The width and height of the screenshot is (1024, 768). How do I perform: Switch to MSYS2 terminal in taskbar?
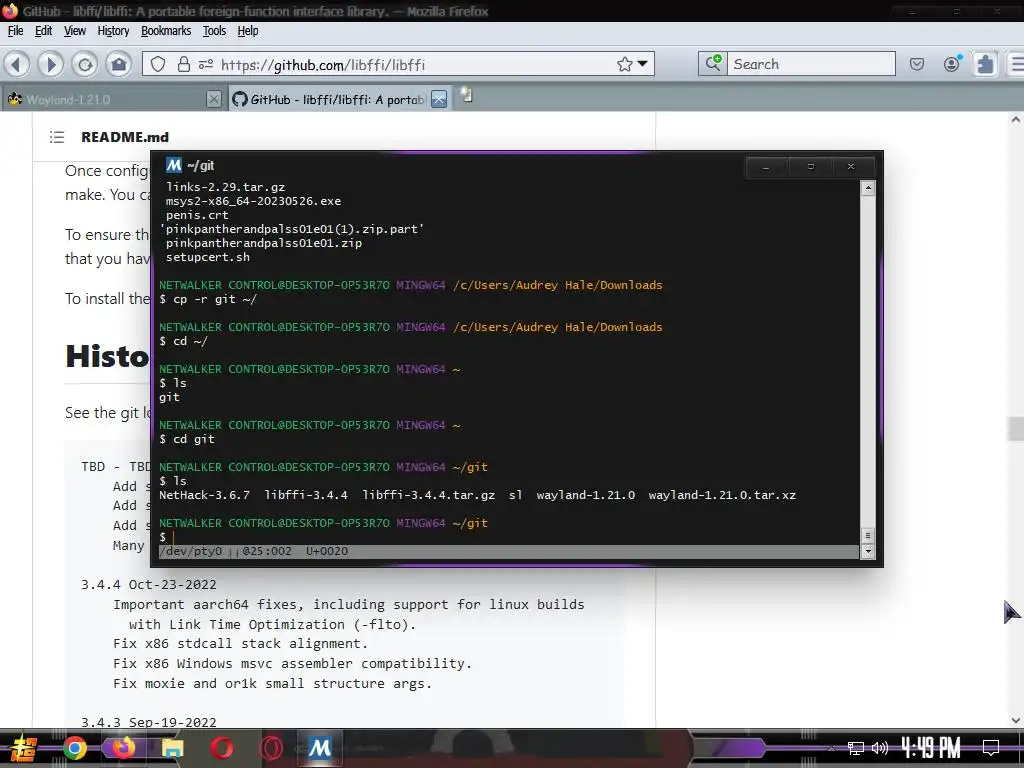point(319,748)
